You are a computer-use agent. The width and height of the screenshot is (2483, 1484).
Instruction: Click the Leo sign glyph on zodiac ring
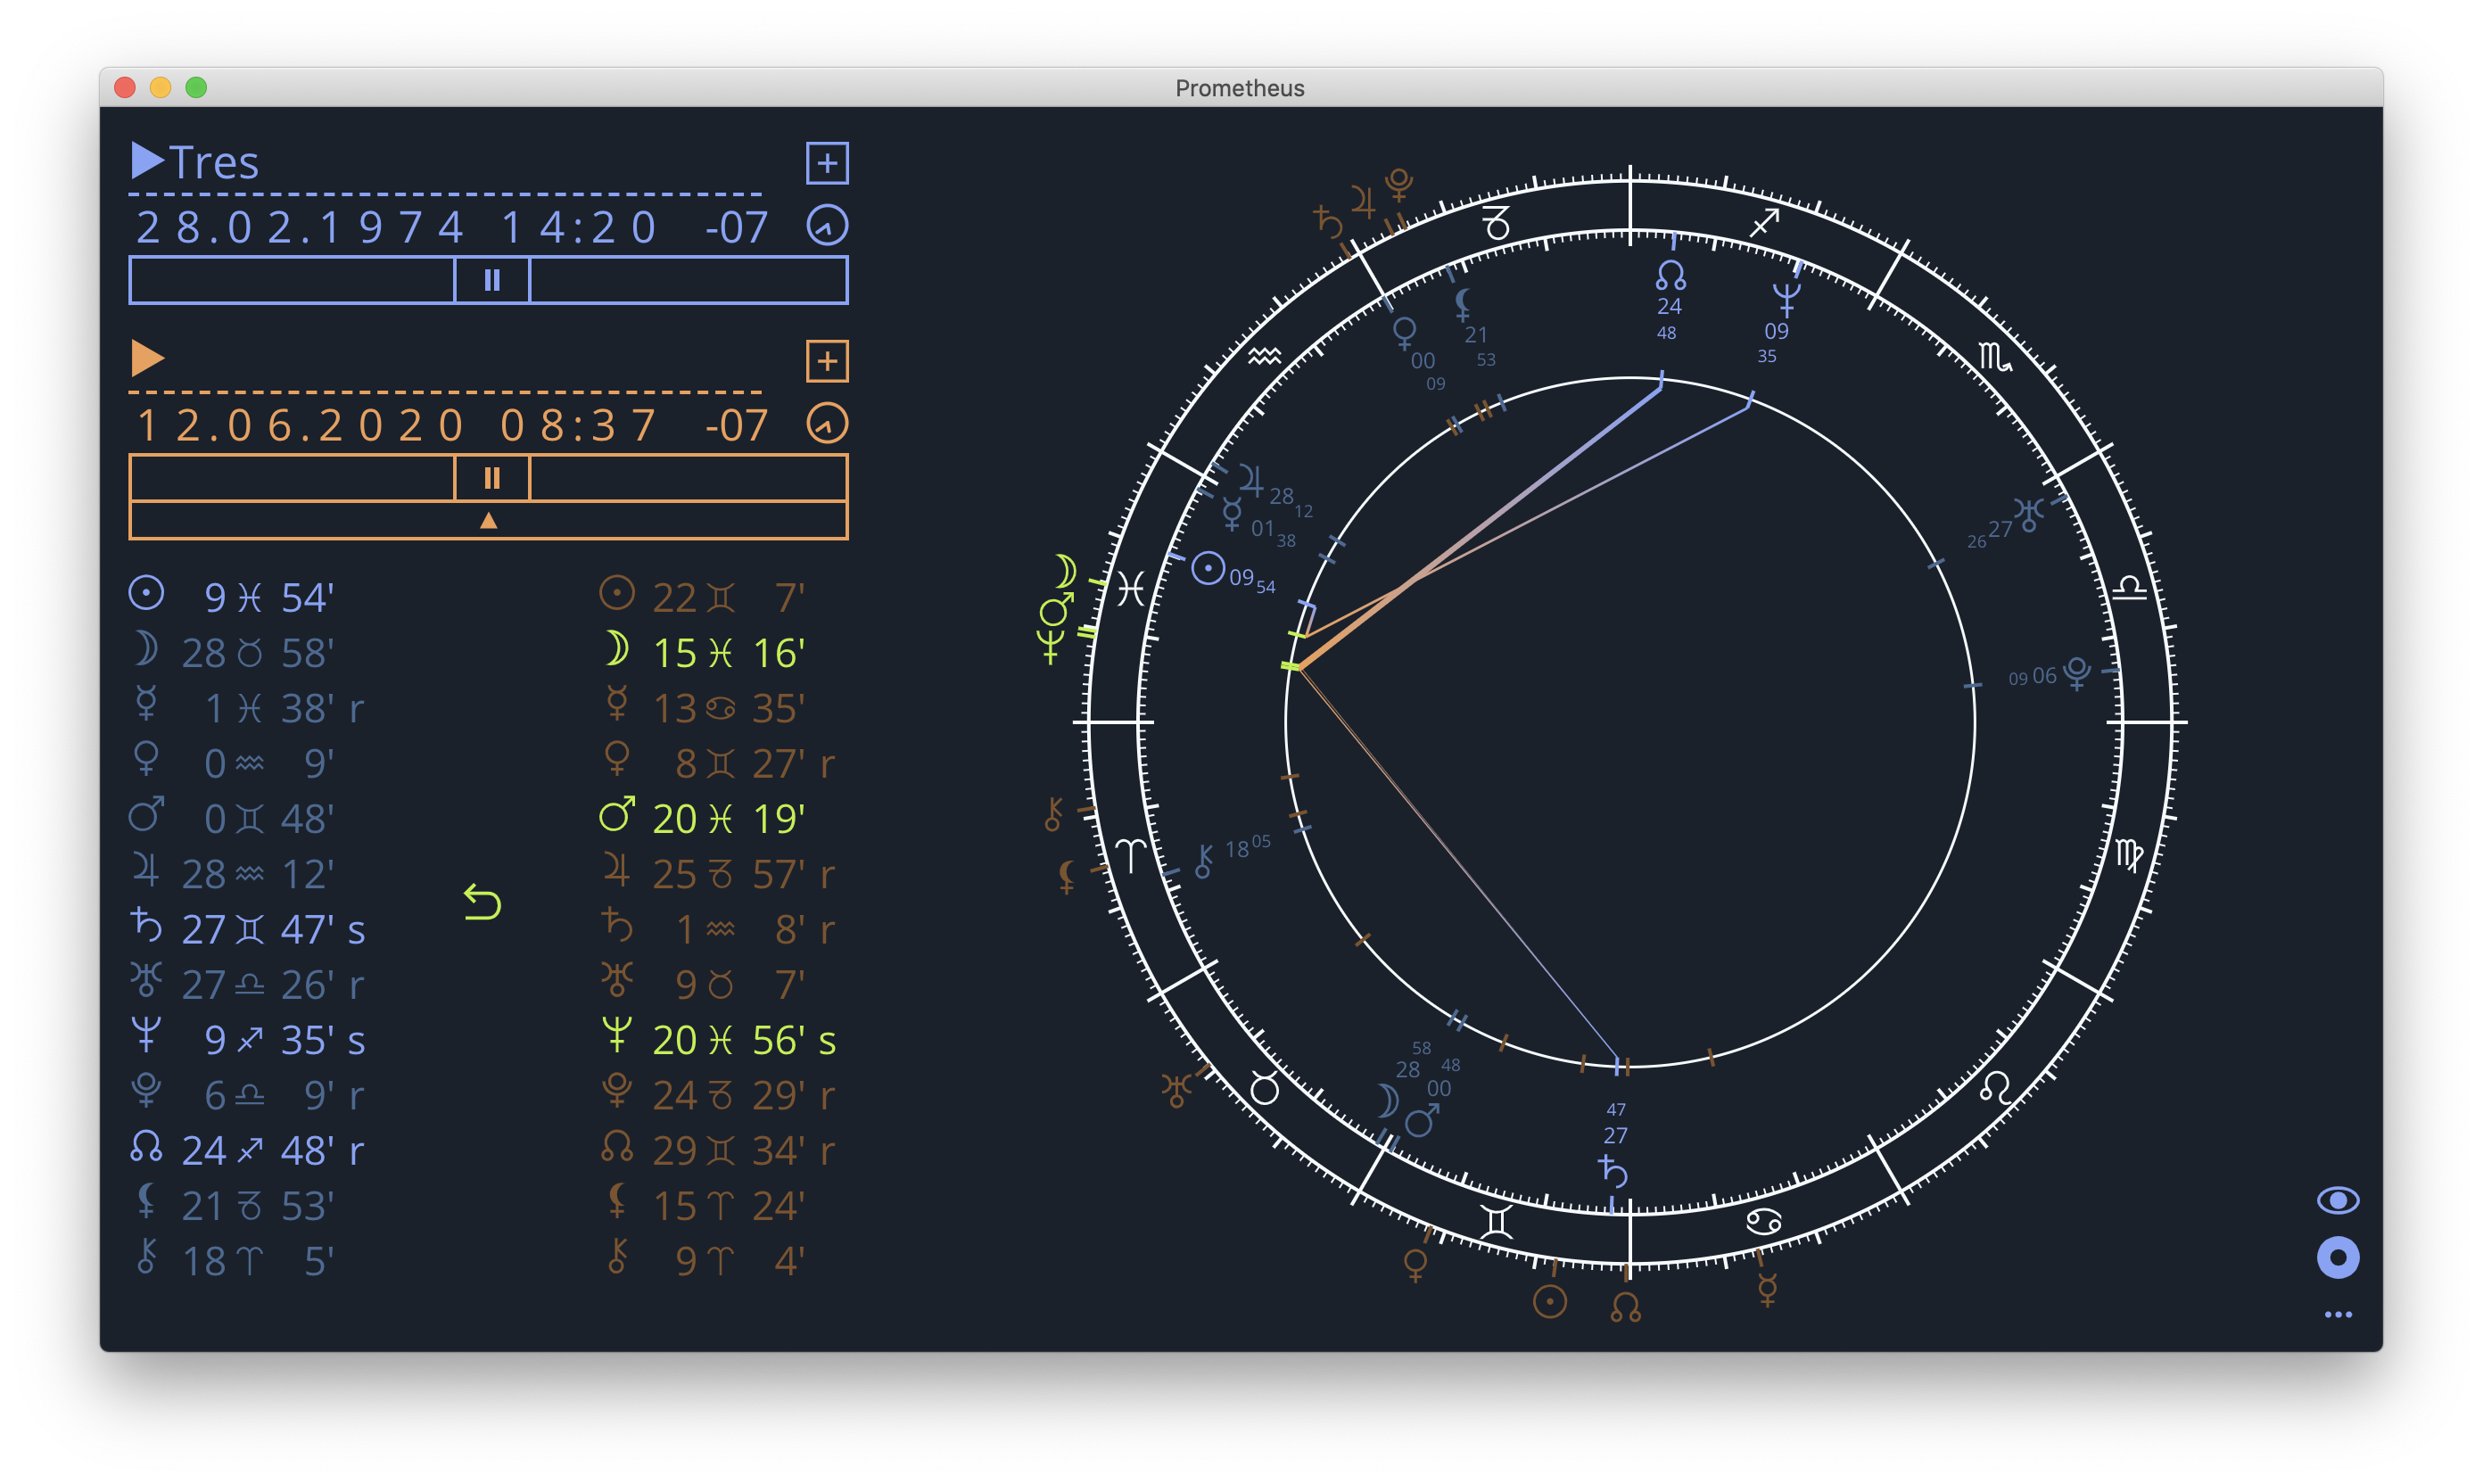click(1994, 1087)
